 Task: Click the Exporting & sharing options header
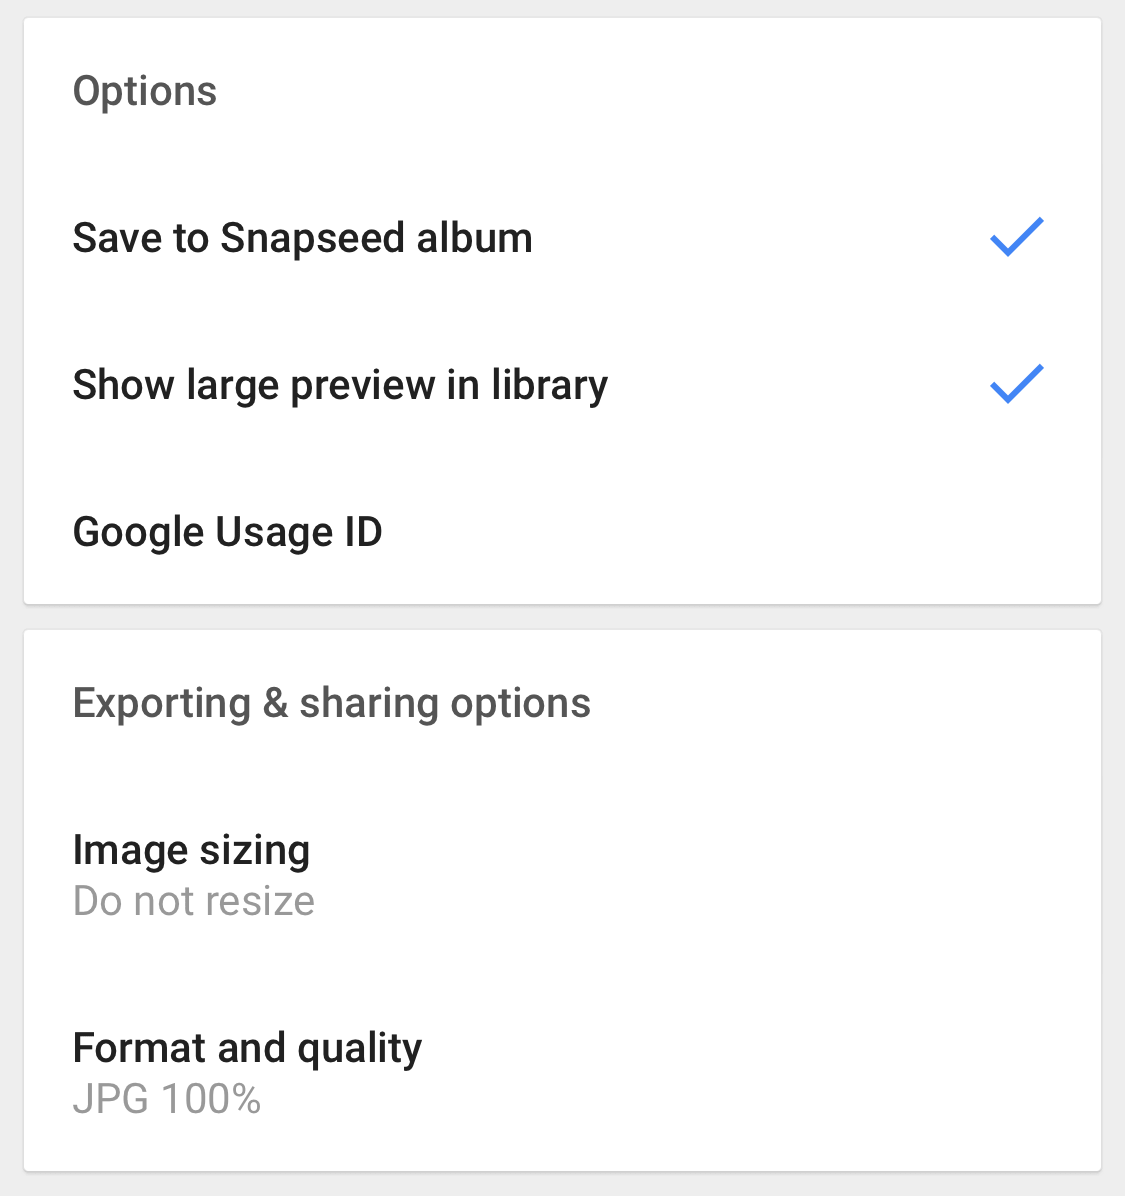coord(332,703)
